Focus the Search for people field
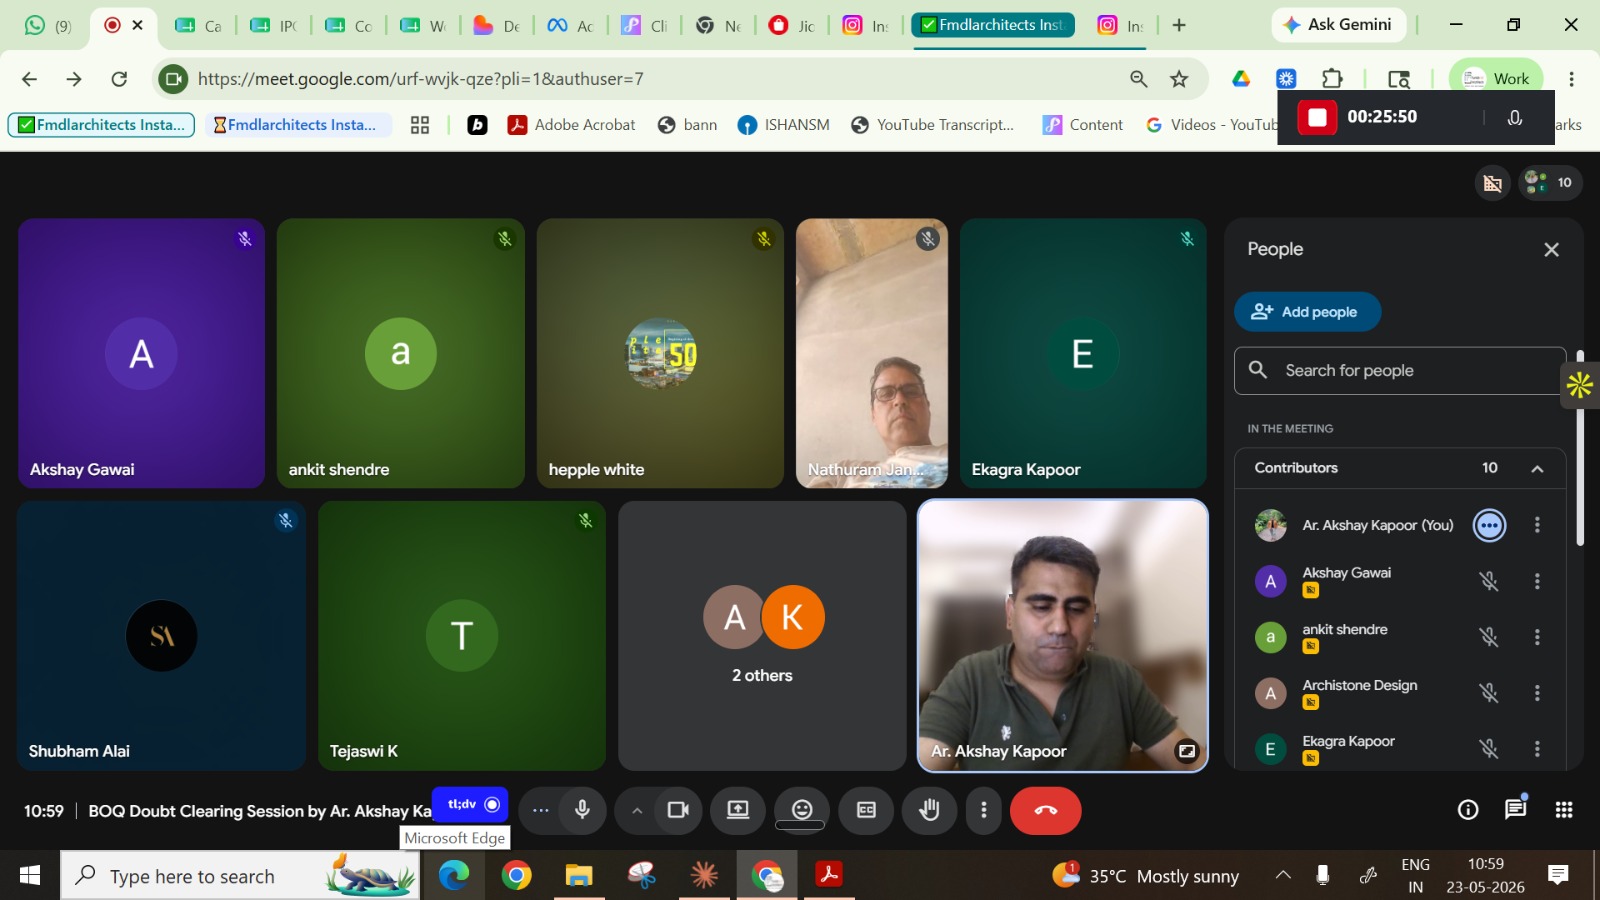The image size is (1600, 900). 1400,371
